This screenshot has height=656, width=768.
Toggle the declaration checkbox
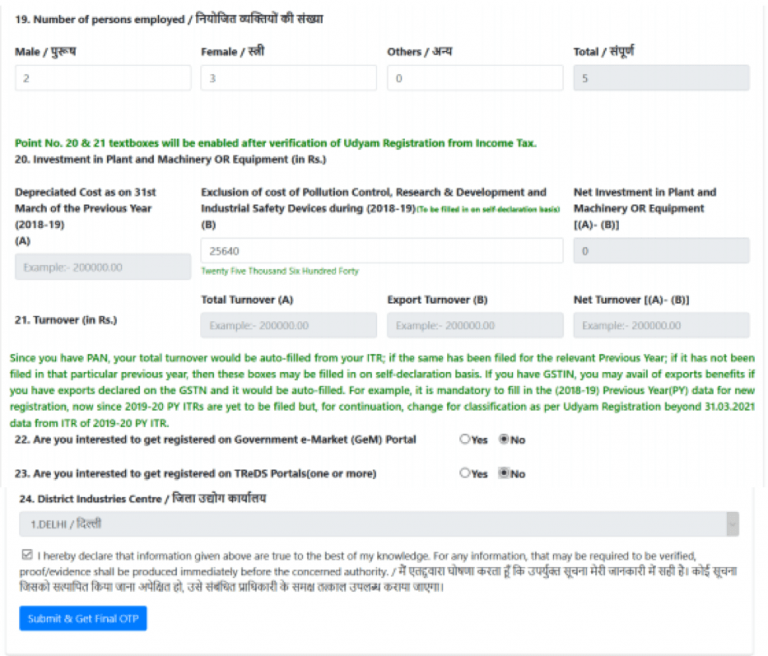26,554
